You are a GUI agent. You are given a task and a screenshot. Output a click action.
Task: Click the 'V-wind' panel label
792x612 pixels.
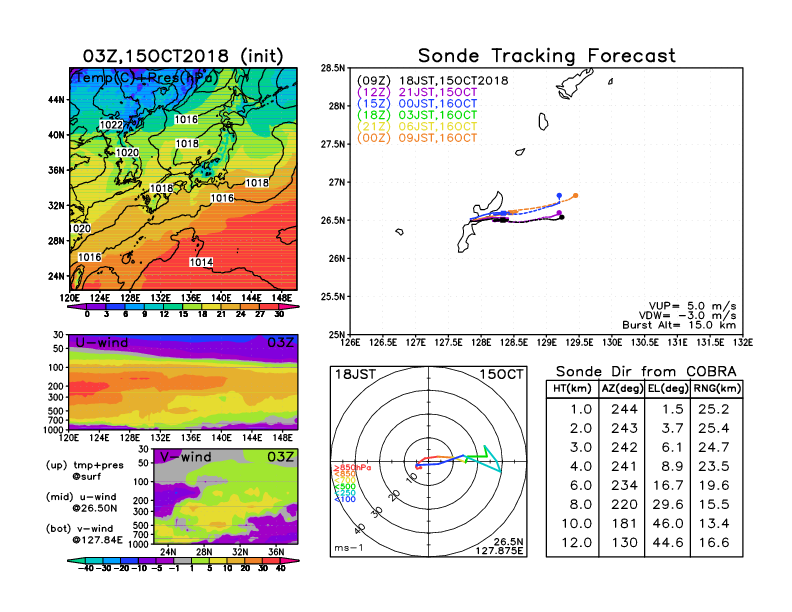[185, 457]
